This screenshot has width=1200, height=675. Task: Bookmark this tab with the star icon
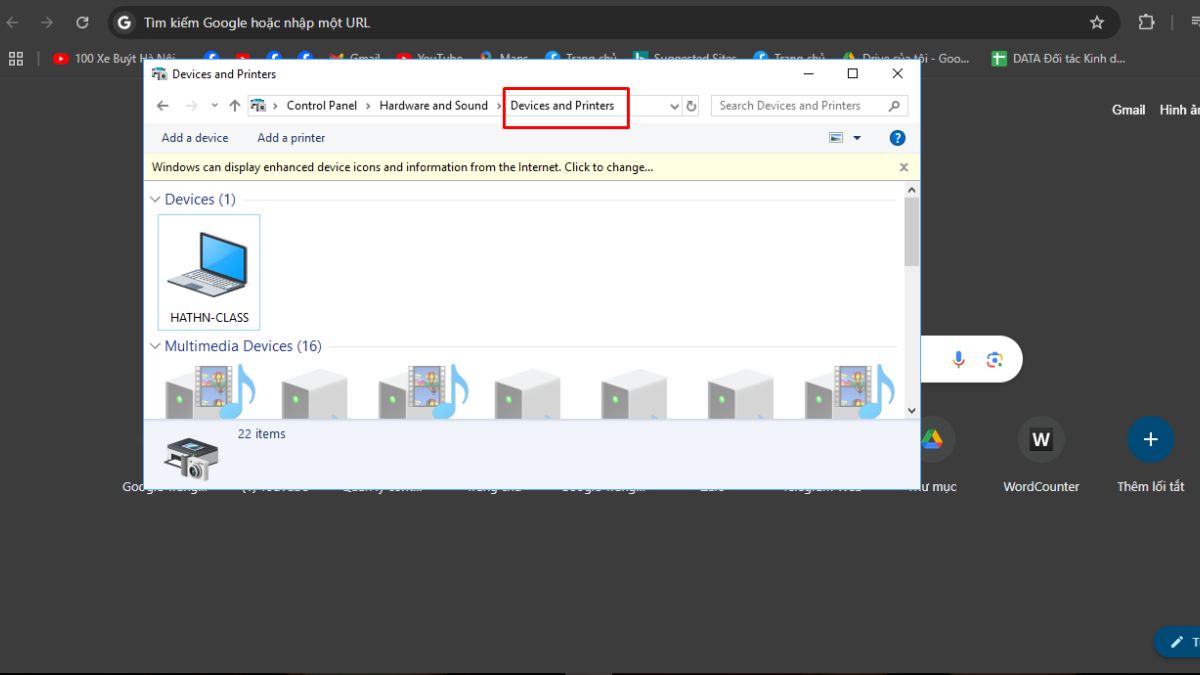click(1097, 22)
